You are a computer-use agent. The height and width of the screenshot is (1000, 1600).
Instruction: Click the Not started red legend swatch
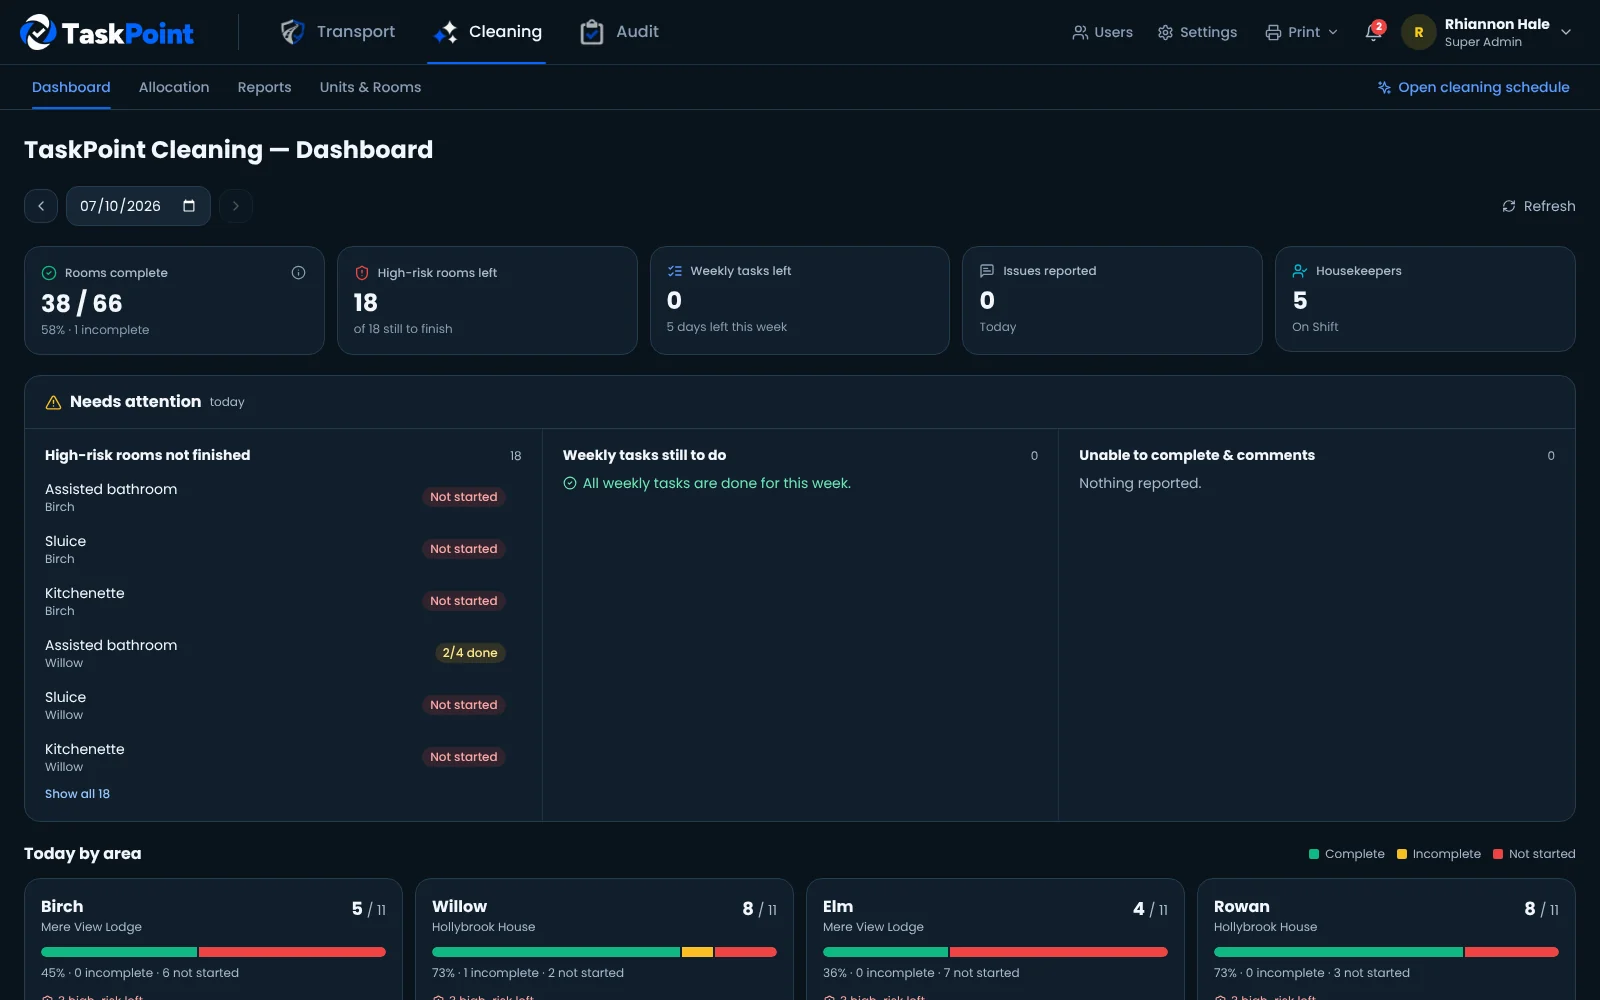click(1498, 854)
